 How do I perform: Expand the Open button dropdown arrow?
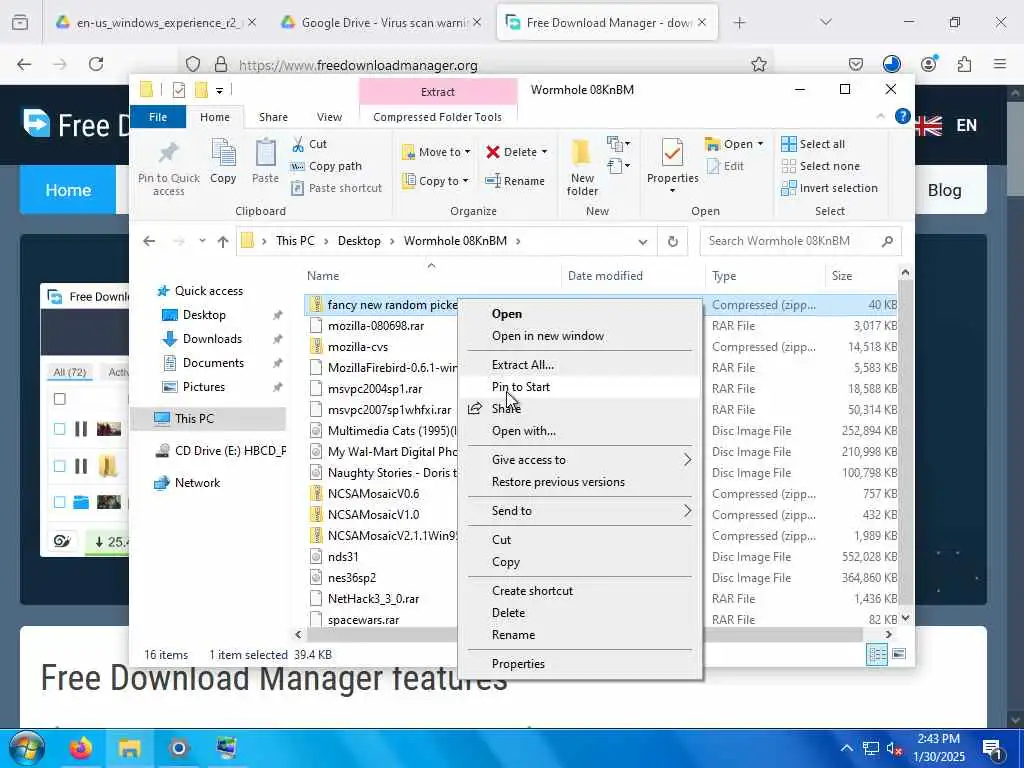(x=760, y=144)
